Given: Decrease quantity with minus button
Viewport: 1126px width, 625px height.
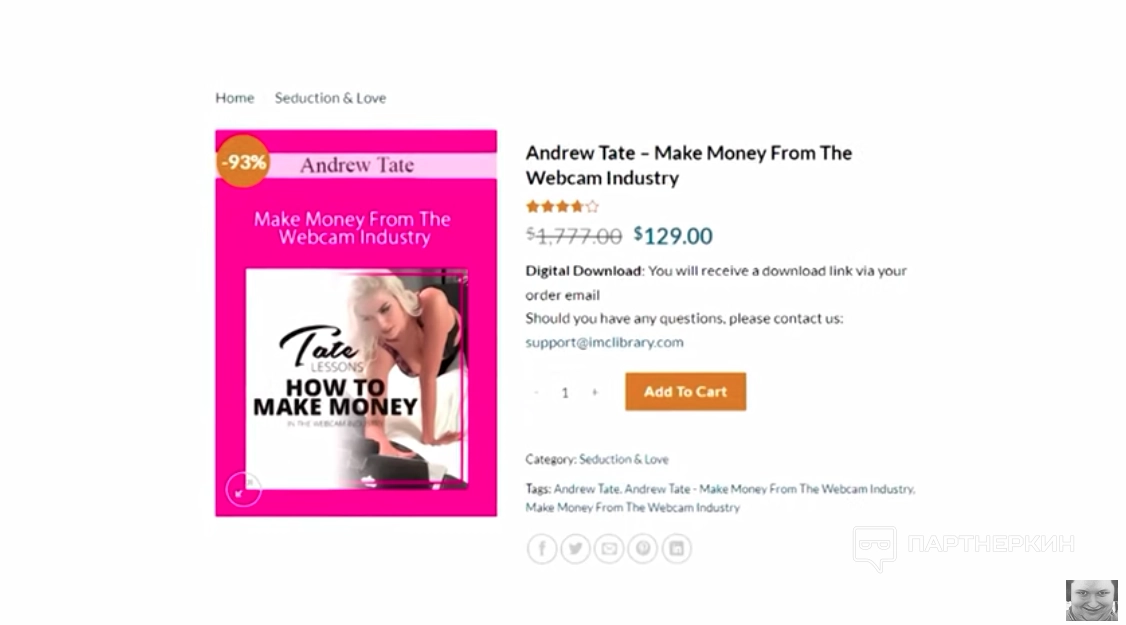Looking at the screenshot, I should click(536, 392).
